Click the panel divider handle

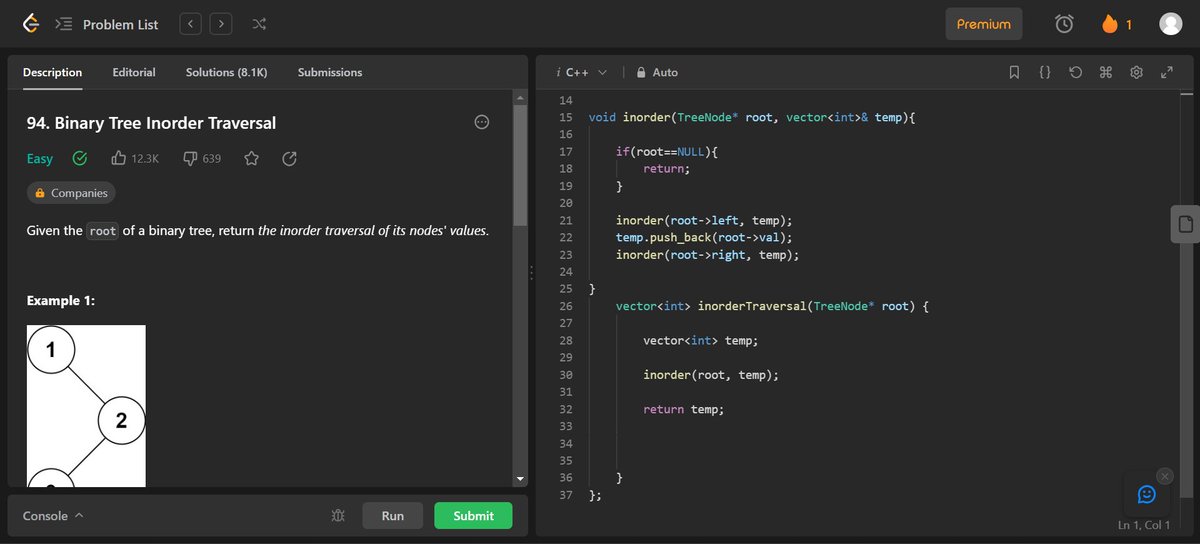pos(531,272)
